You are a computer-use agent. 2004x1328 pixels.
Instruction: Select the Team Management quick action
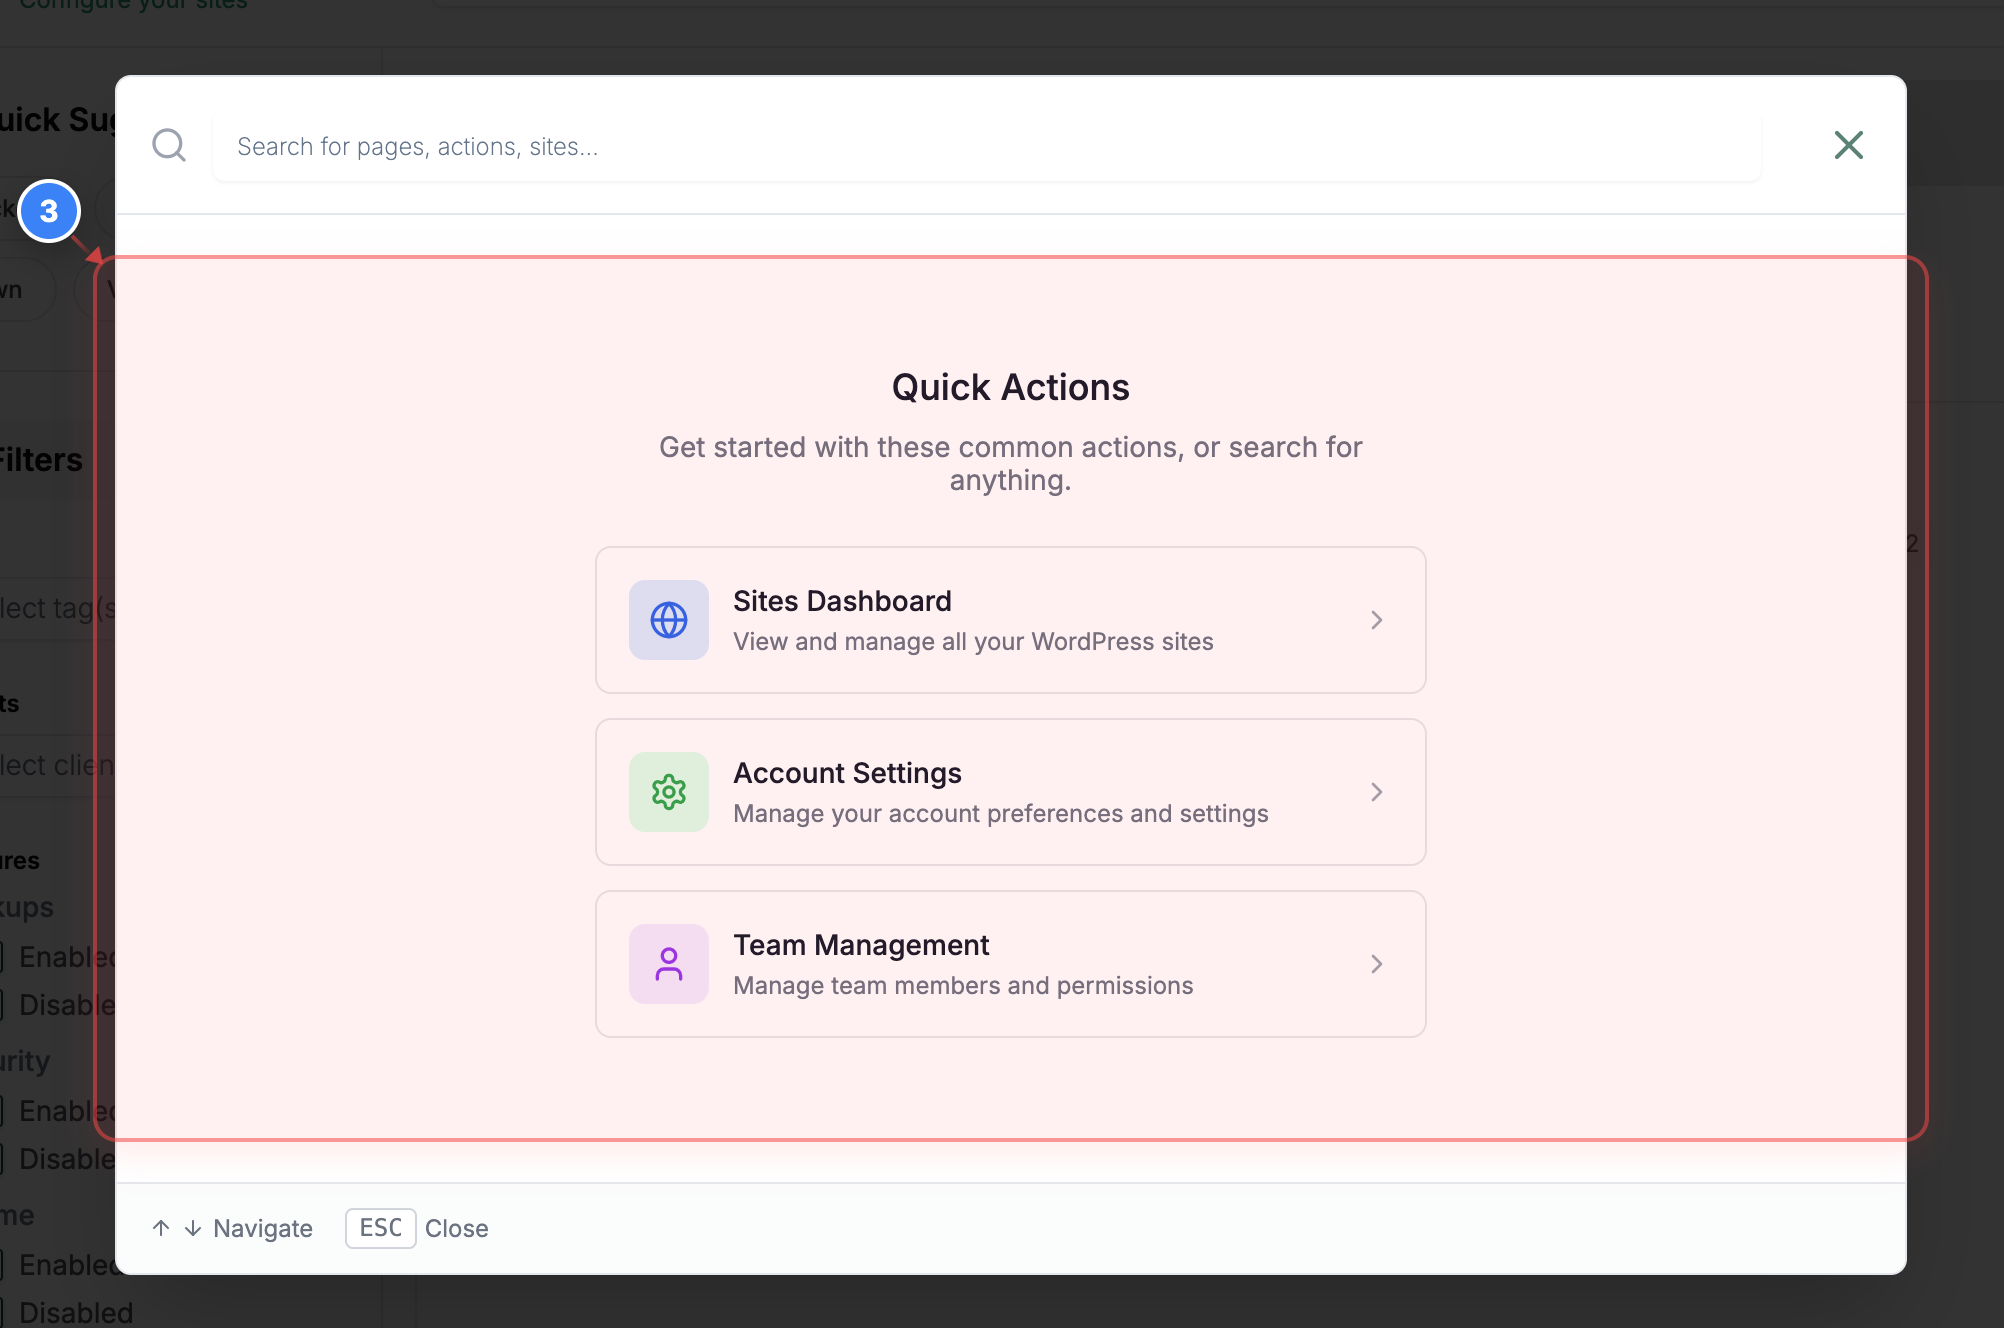pos(1010,964)
